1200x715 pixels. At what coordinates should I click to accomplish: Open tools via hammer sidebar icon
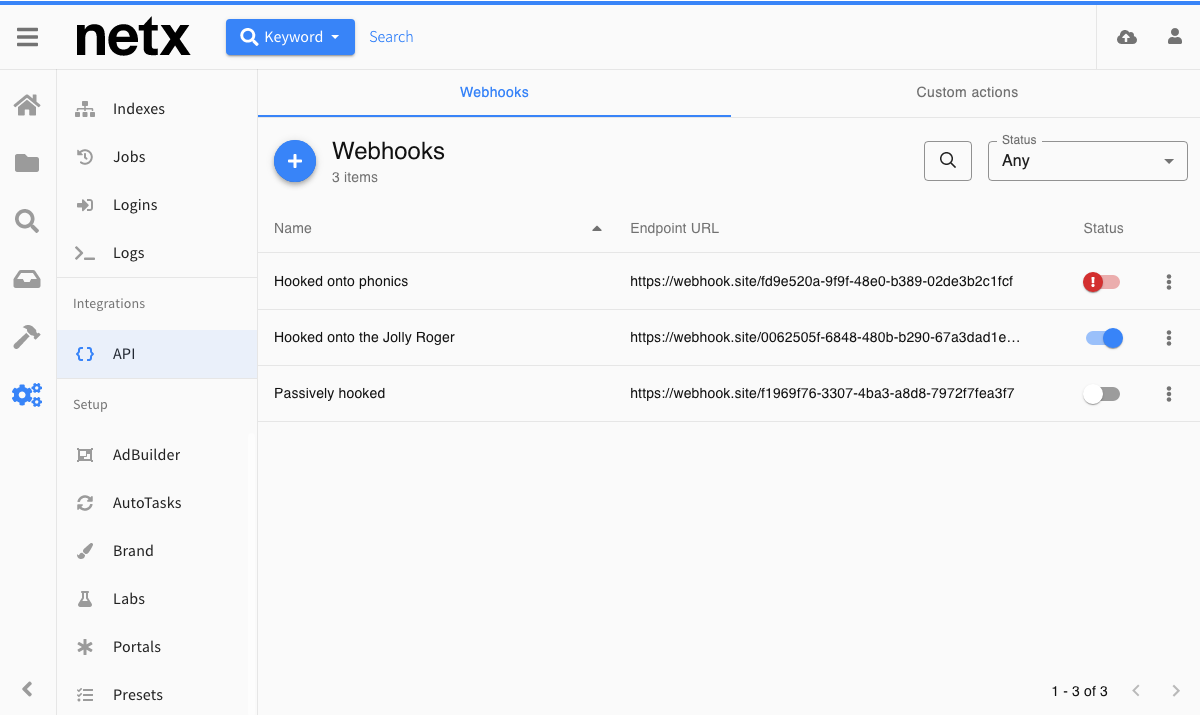pos(27,337)
